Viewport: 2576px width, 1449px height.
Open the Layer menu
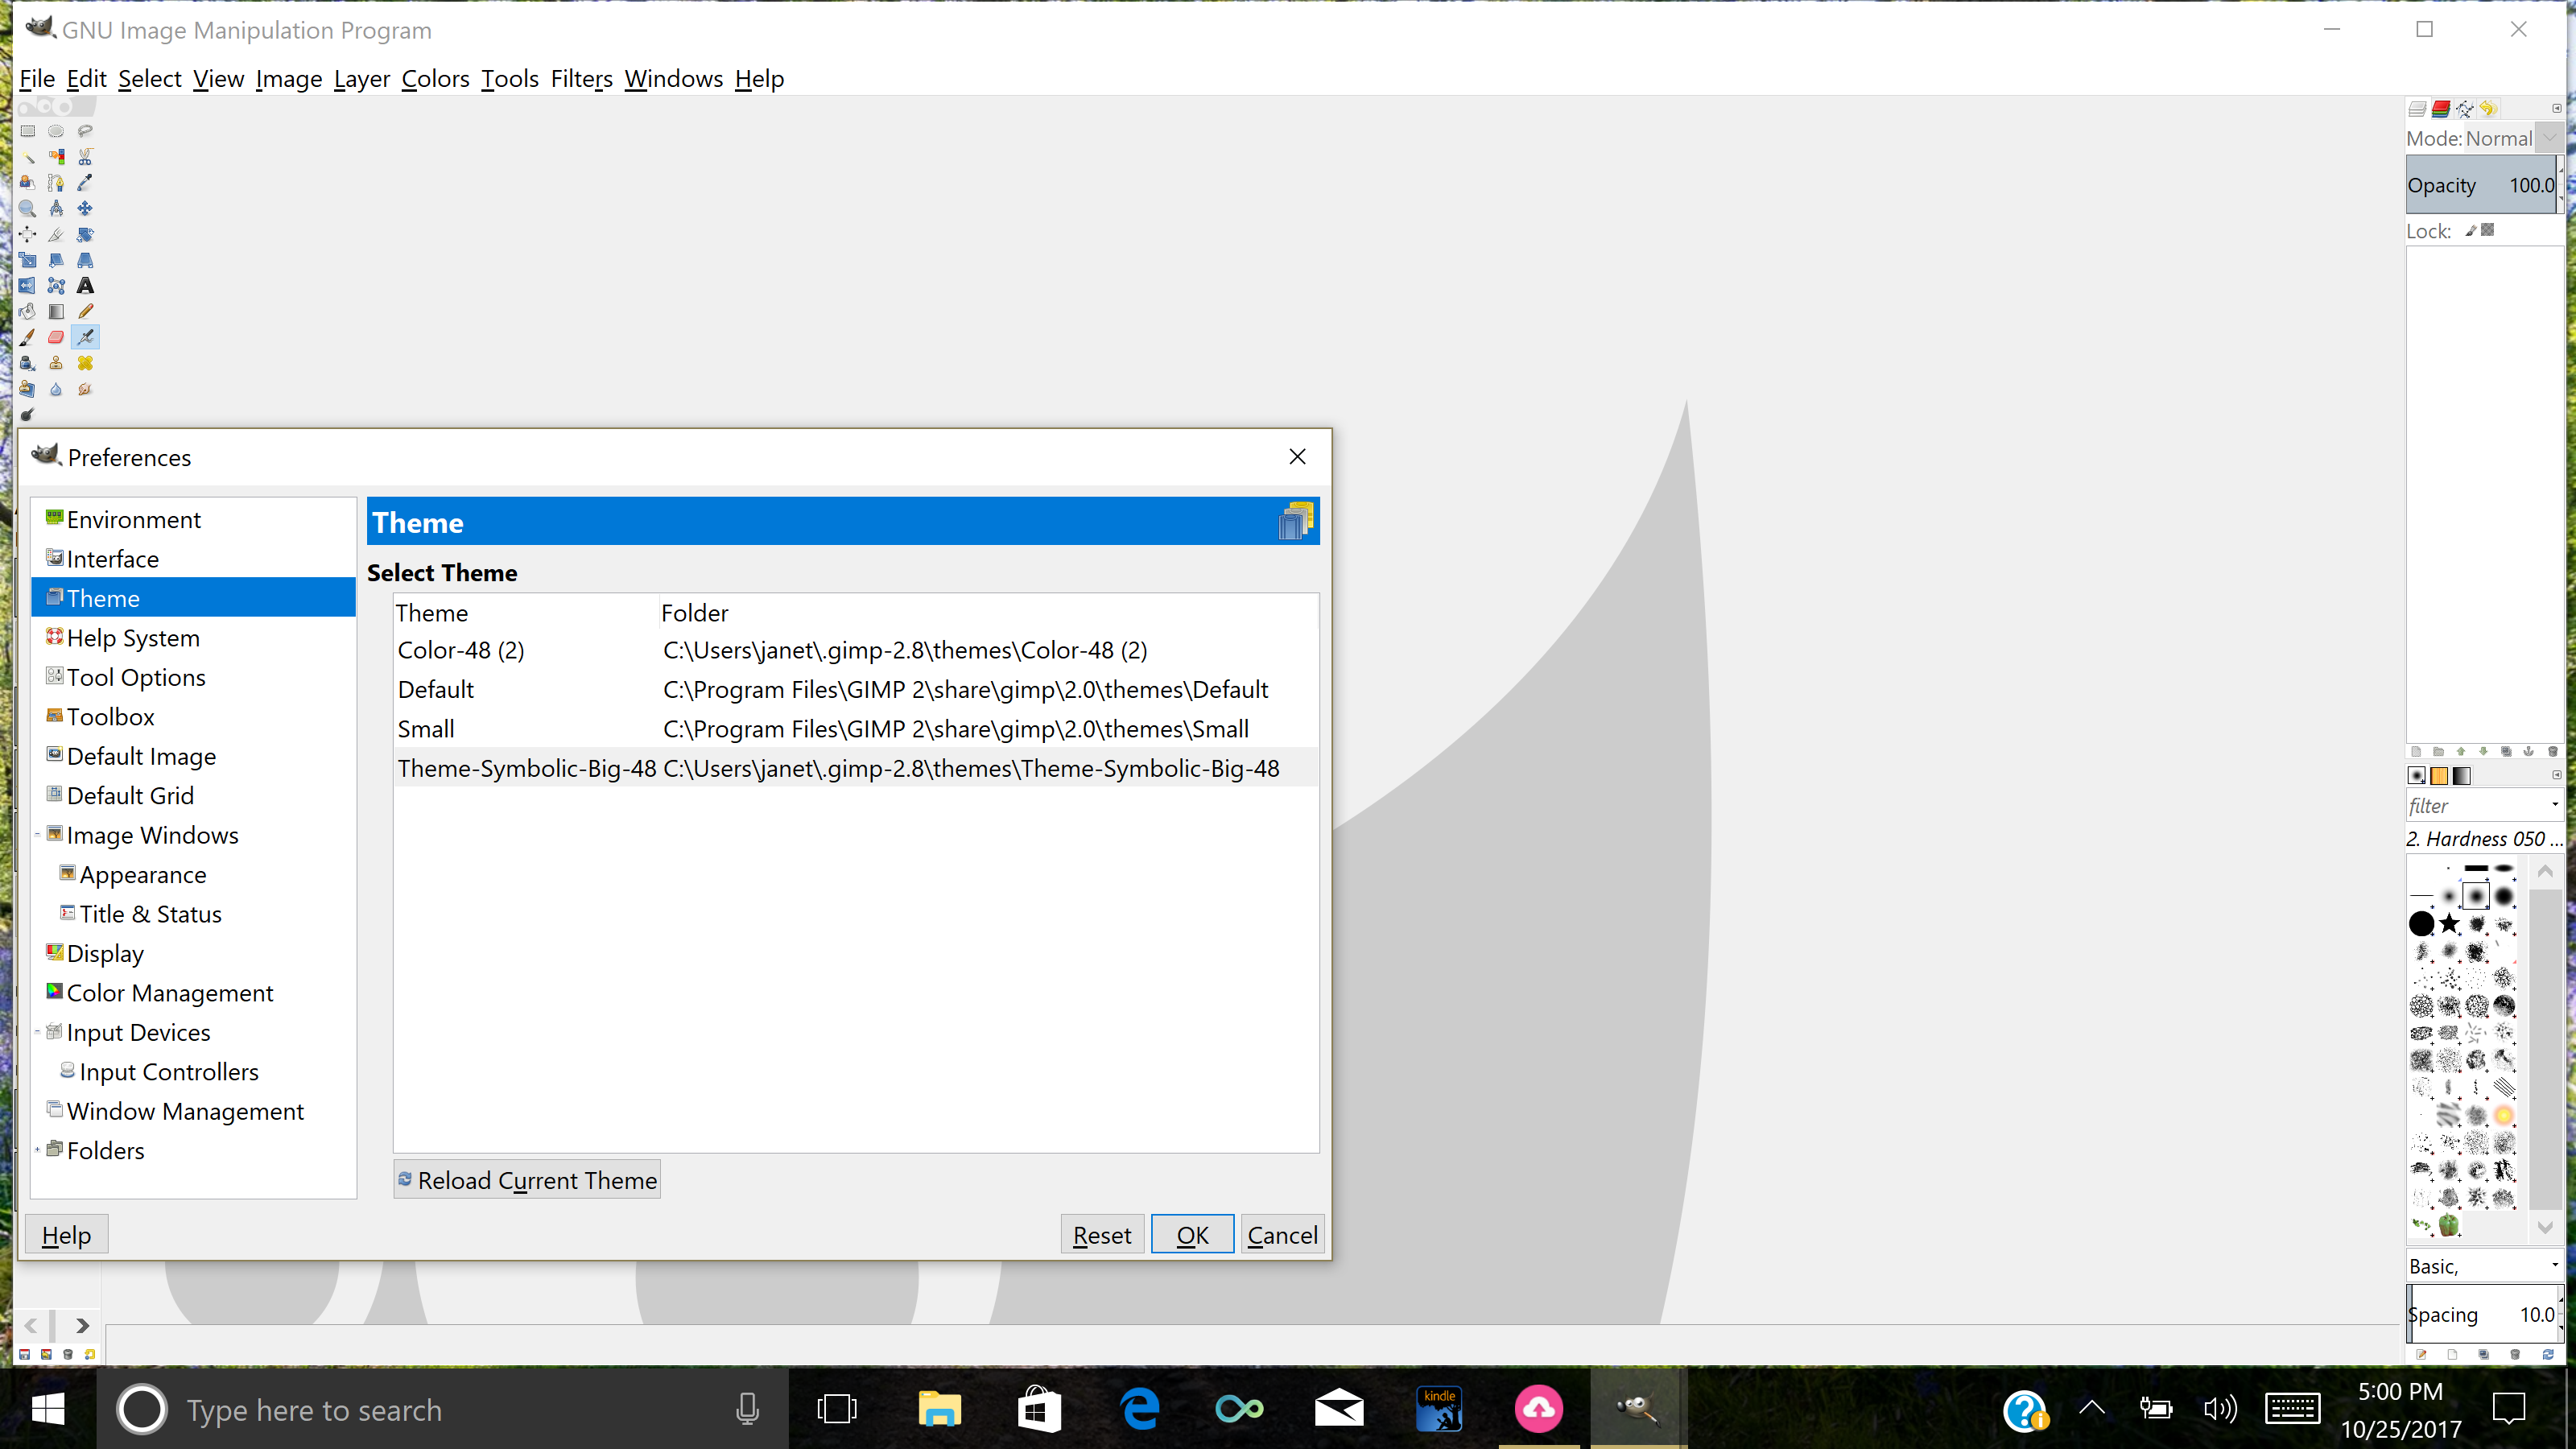click(x=361, y=79)
